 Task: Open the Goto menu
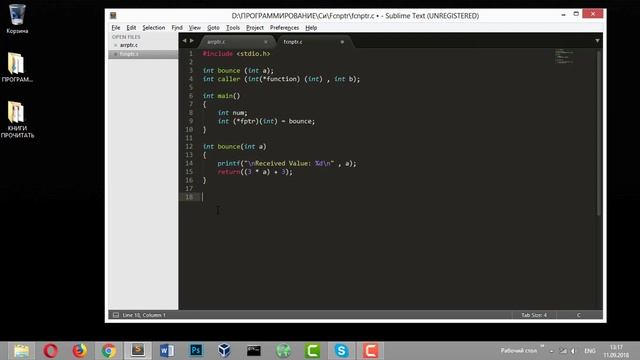point(213,28)
